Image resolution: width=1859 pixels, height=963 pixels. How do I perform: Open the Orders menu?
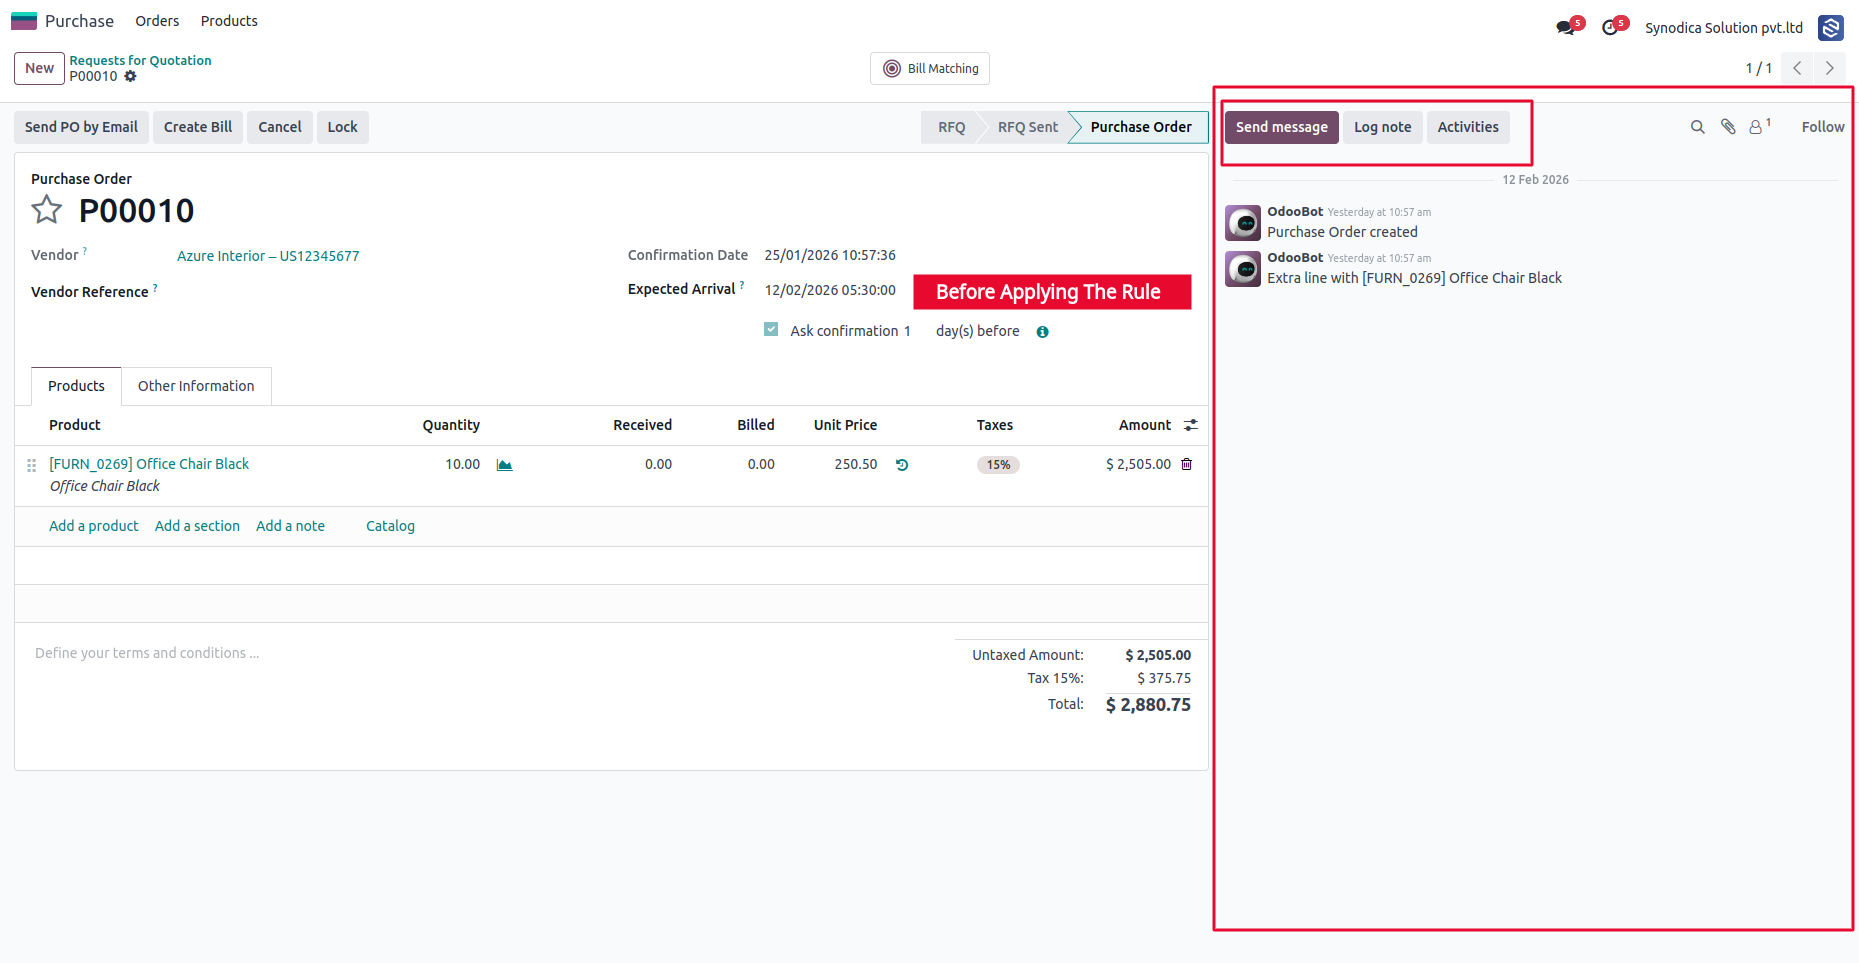click(x=157, y=21)
